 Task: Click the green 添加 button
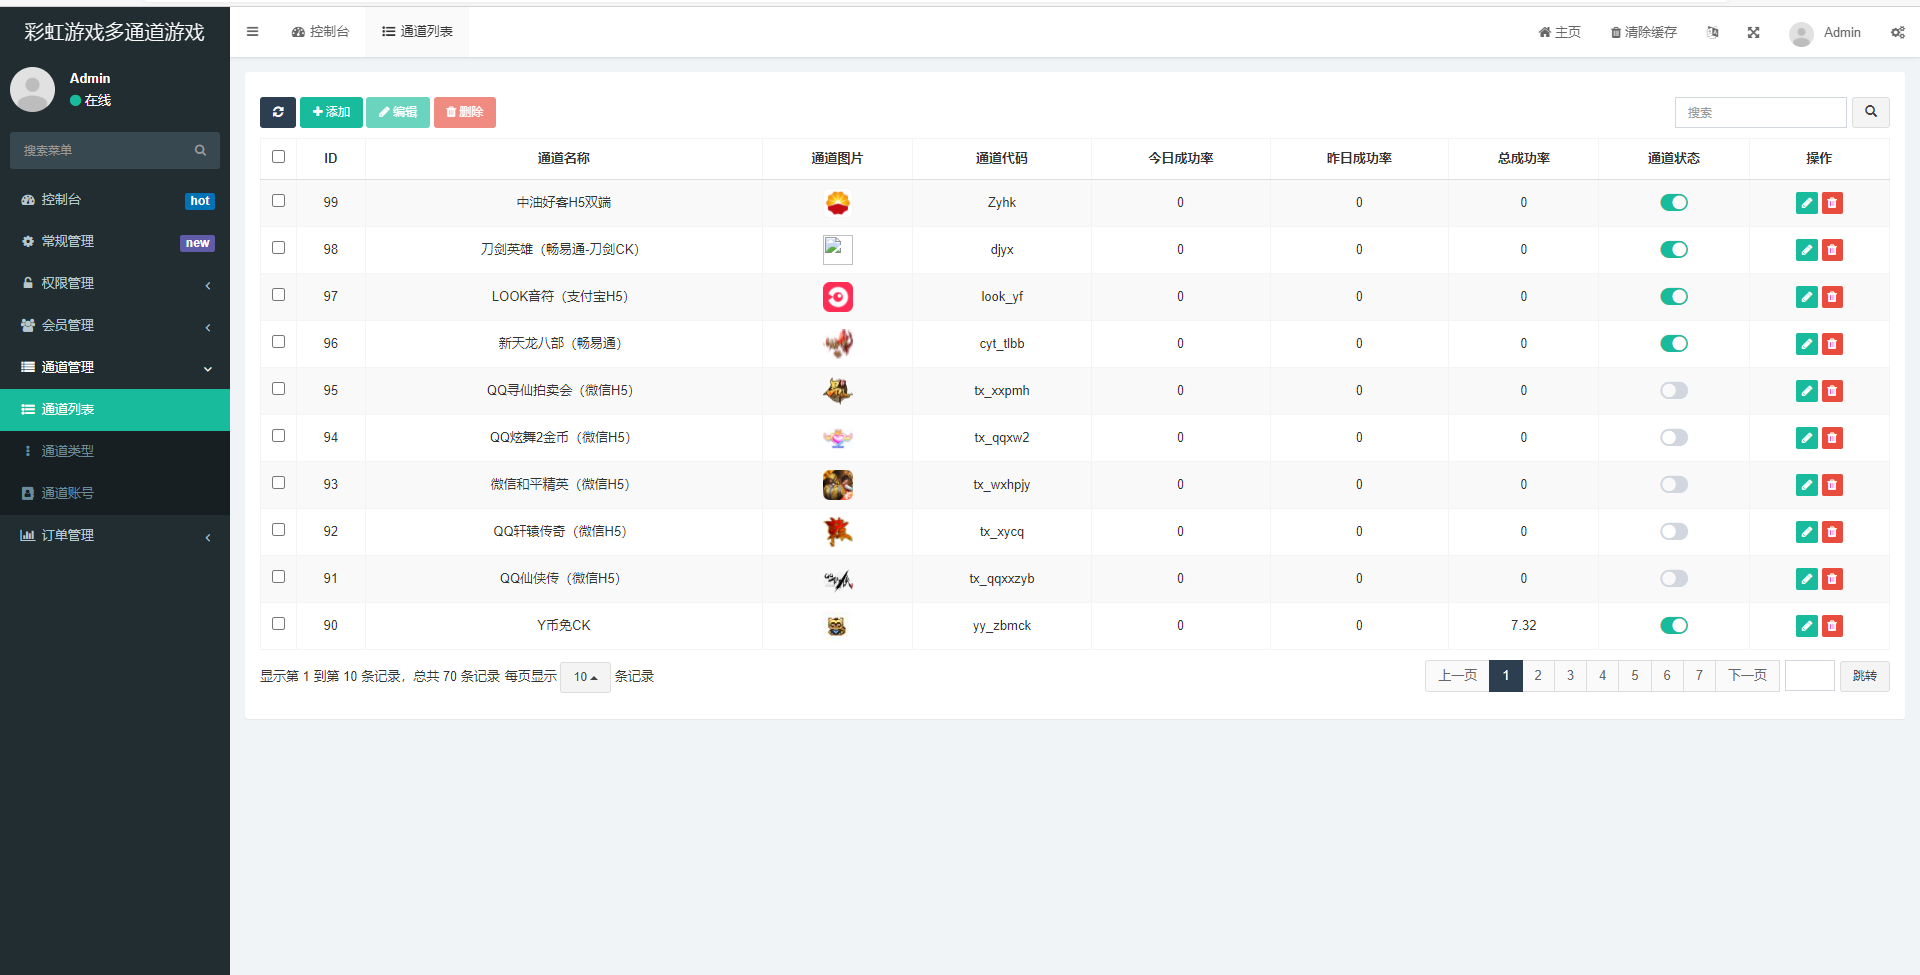(331, 112)
